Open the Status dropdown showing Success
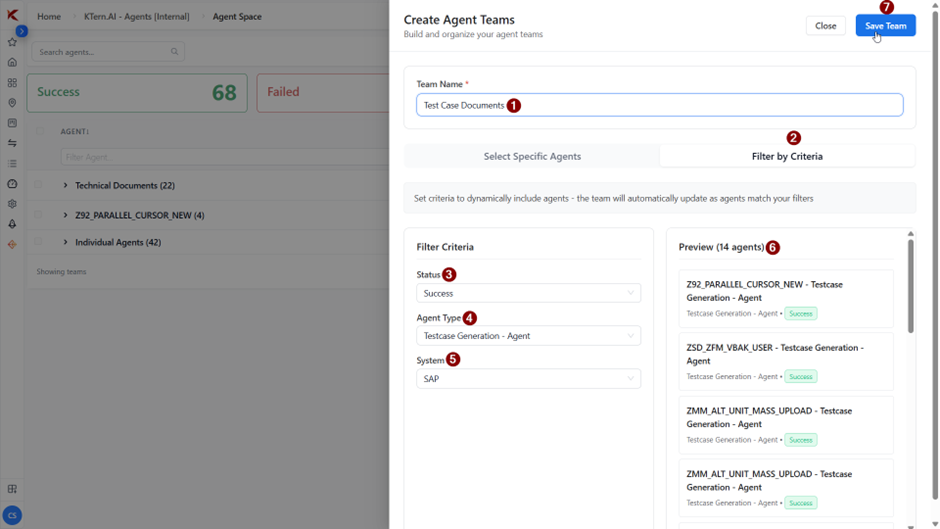 [528, 293]
